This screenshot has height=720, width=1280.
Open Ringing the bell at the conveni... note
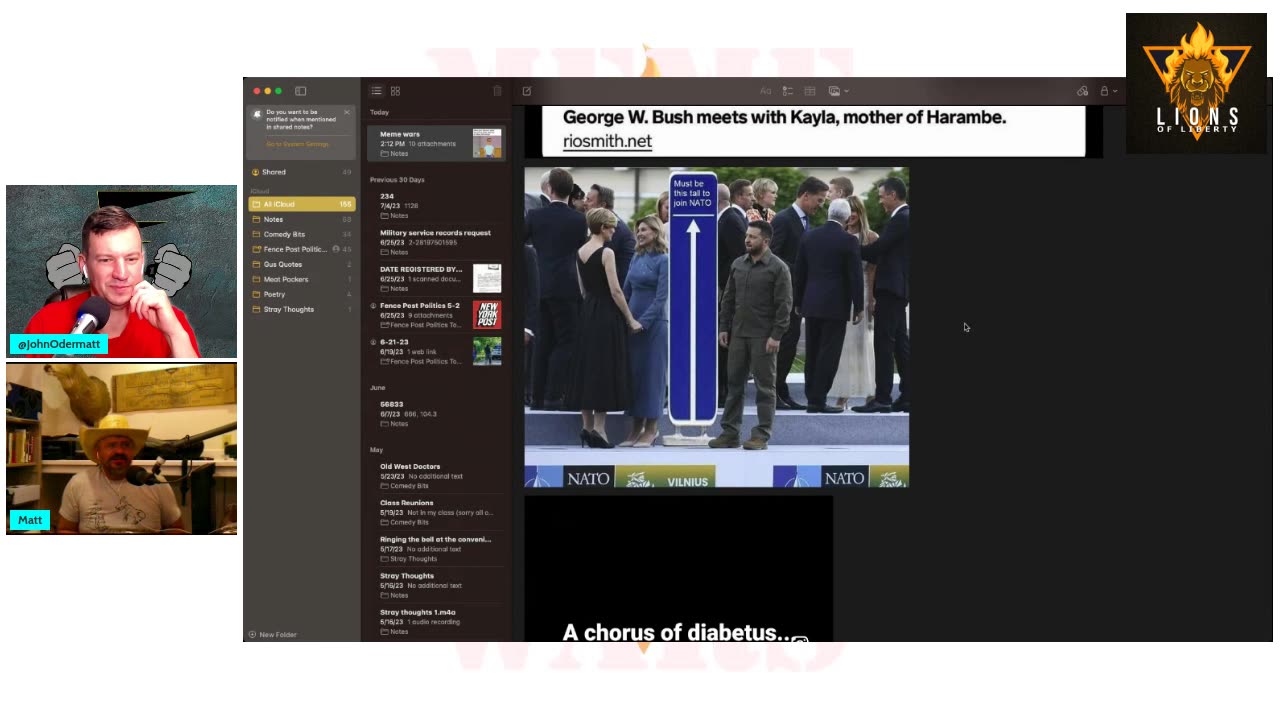tap(436, 549)
